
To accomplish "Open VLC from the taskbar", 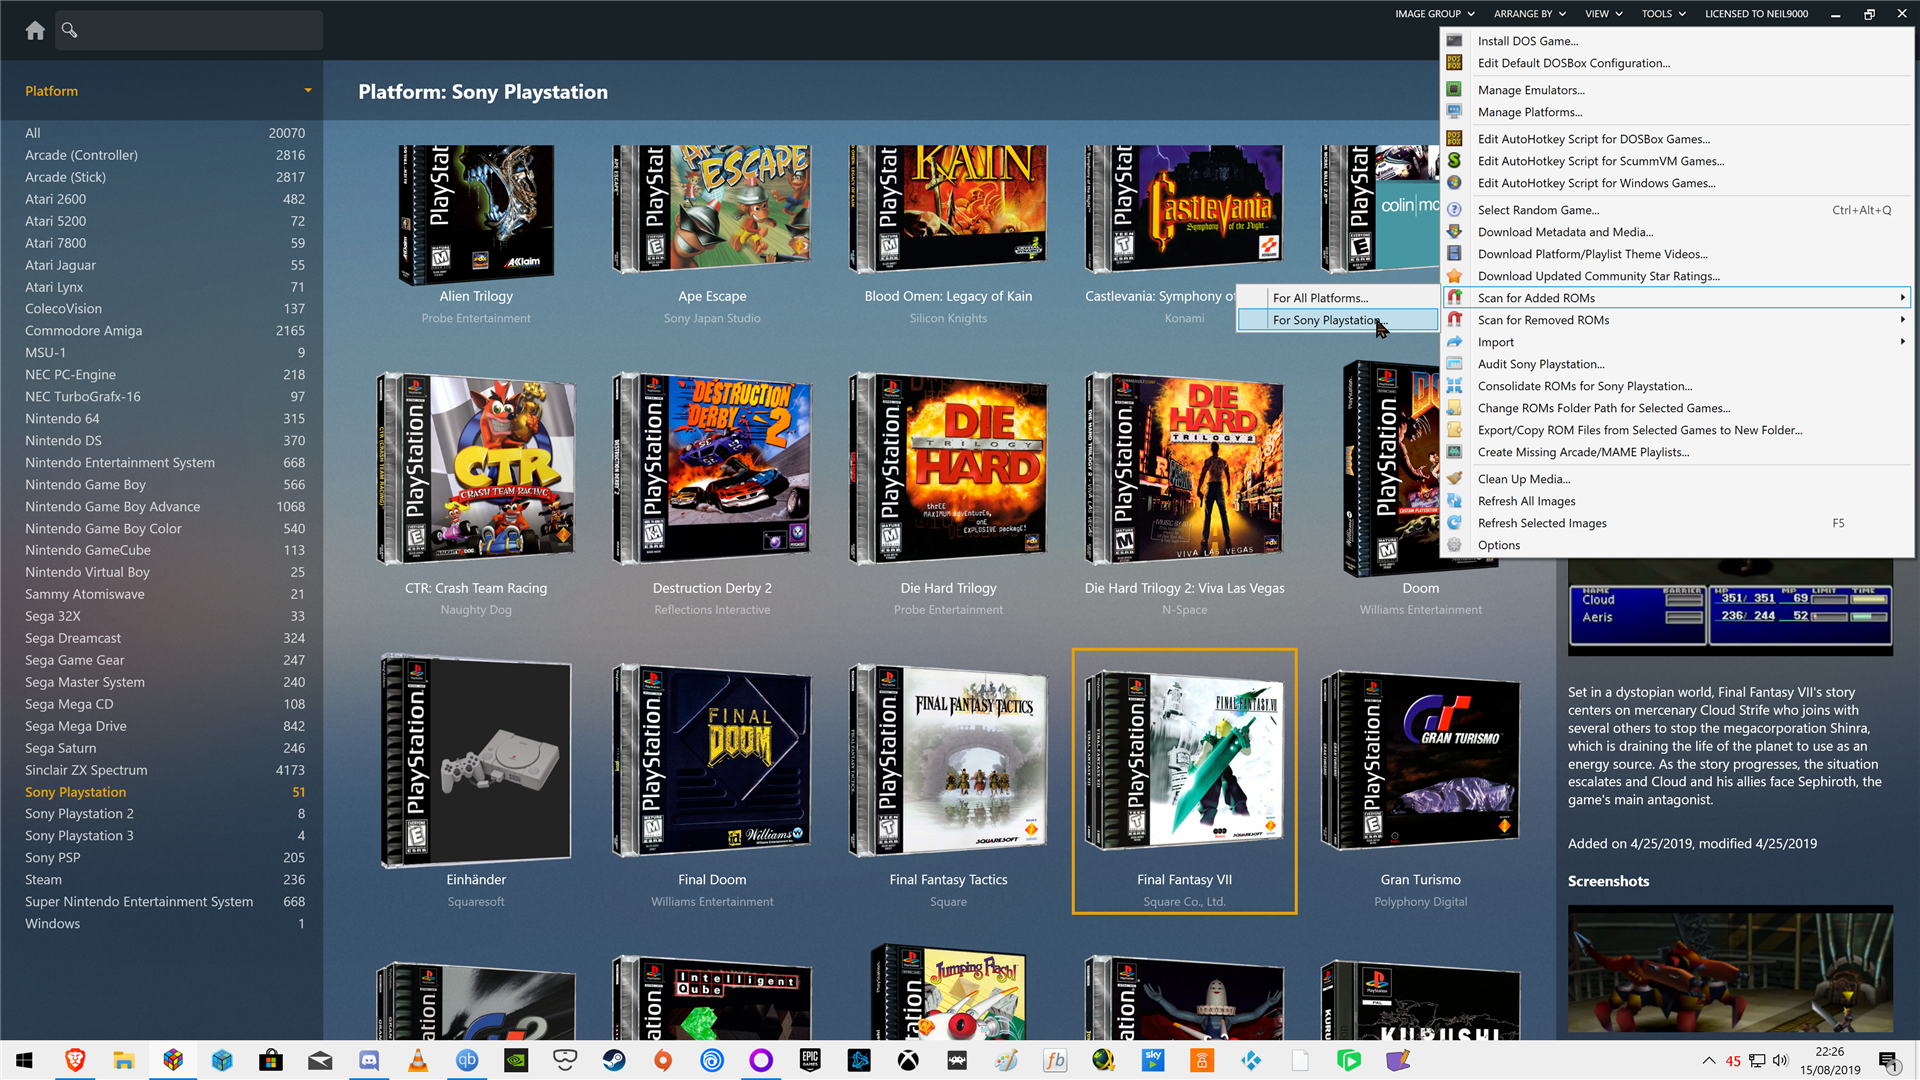I will 418,1060.
